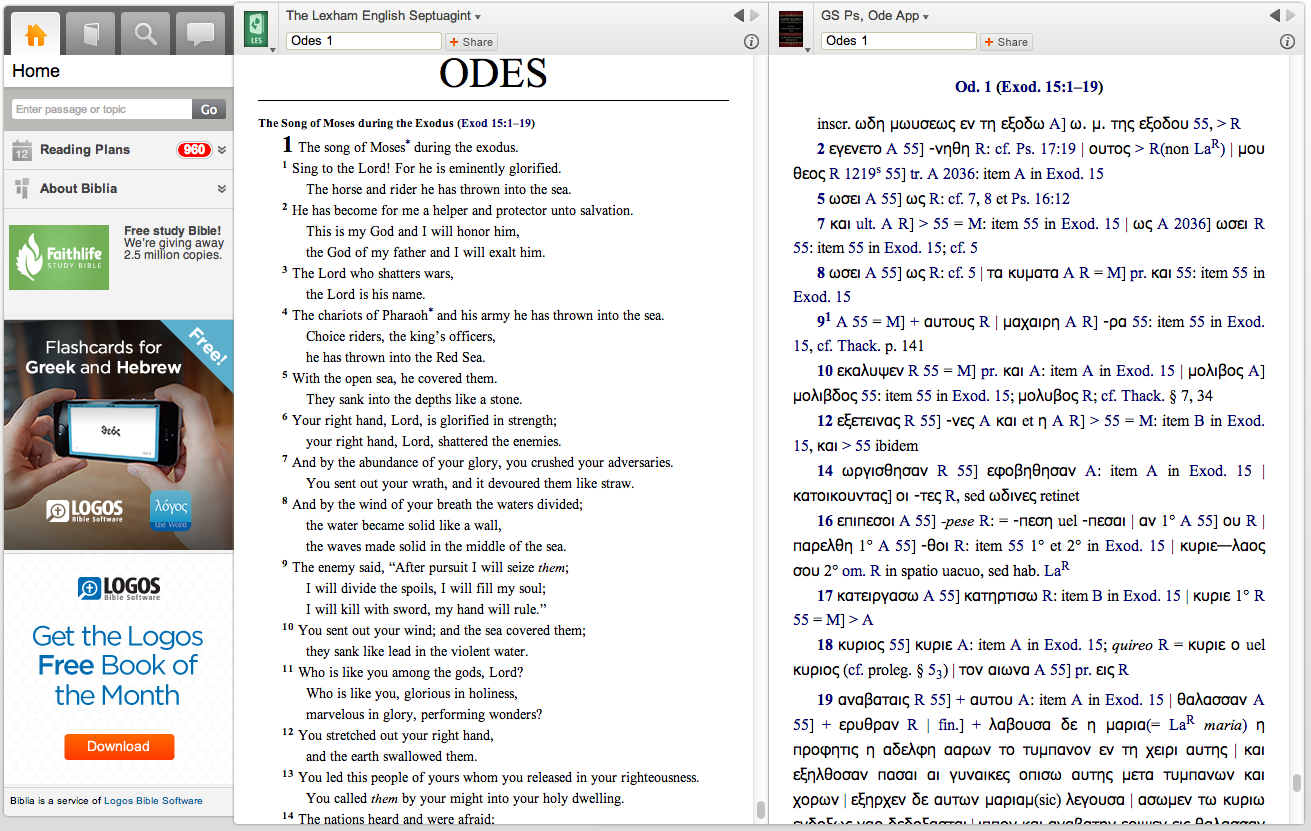Go to next page in right panel
The image size is (1311, 831).
tap(1291, 15)
